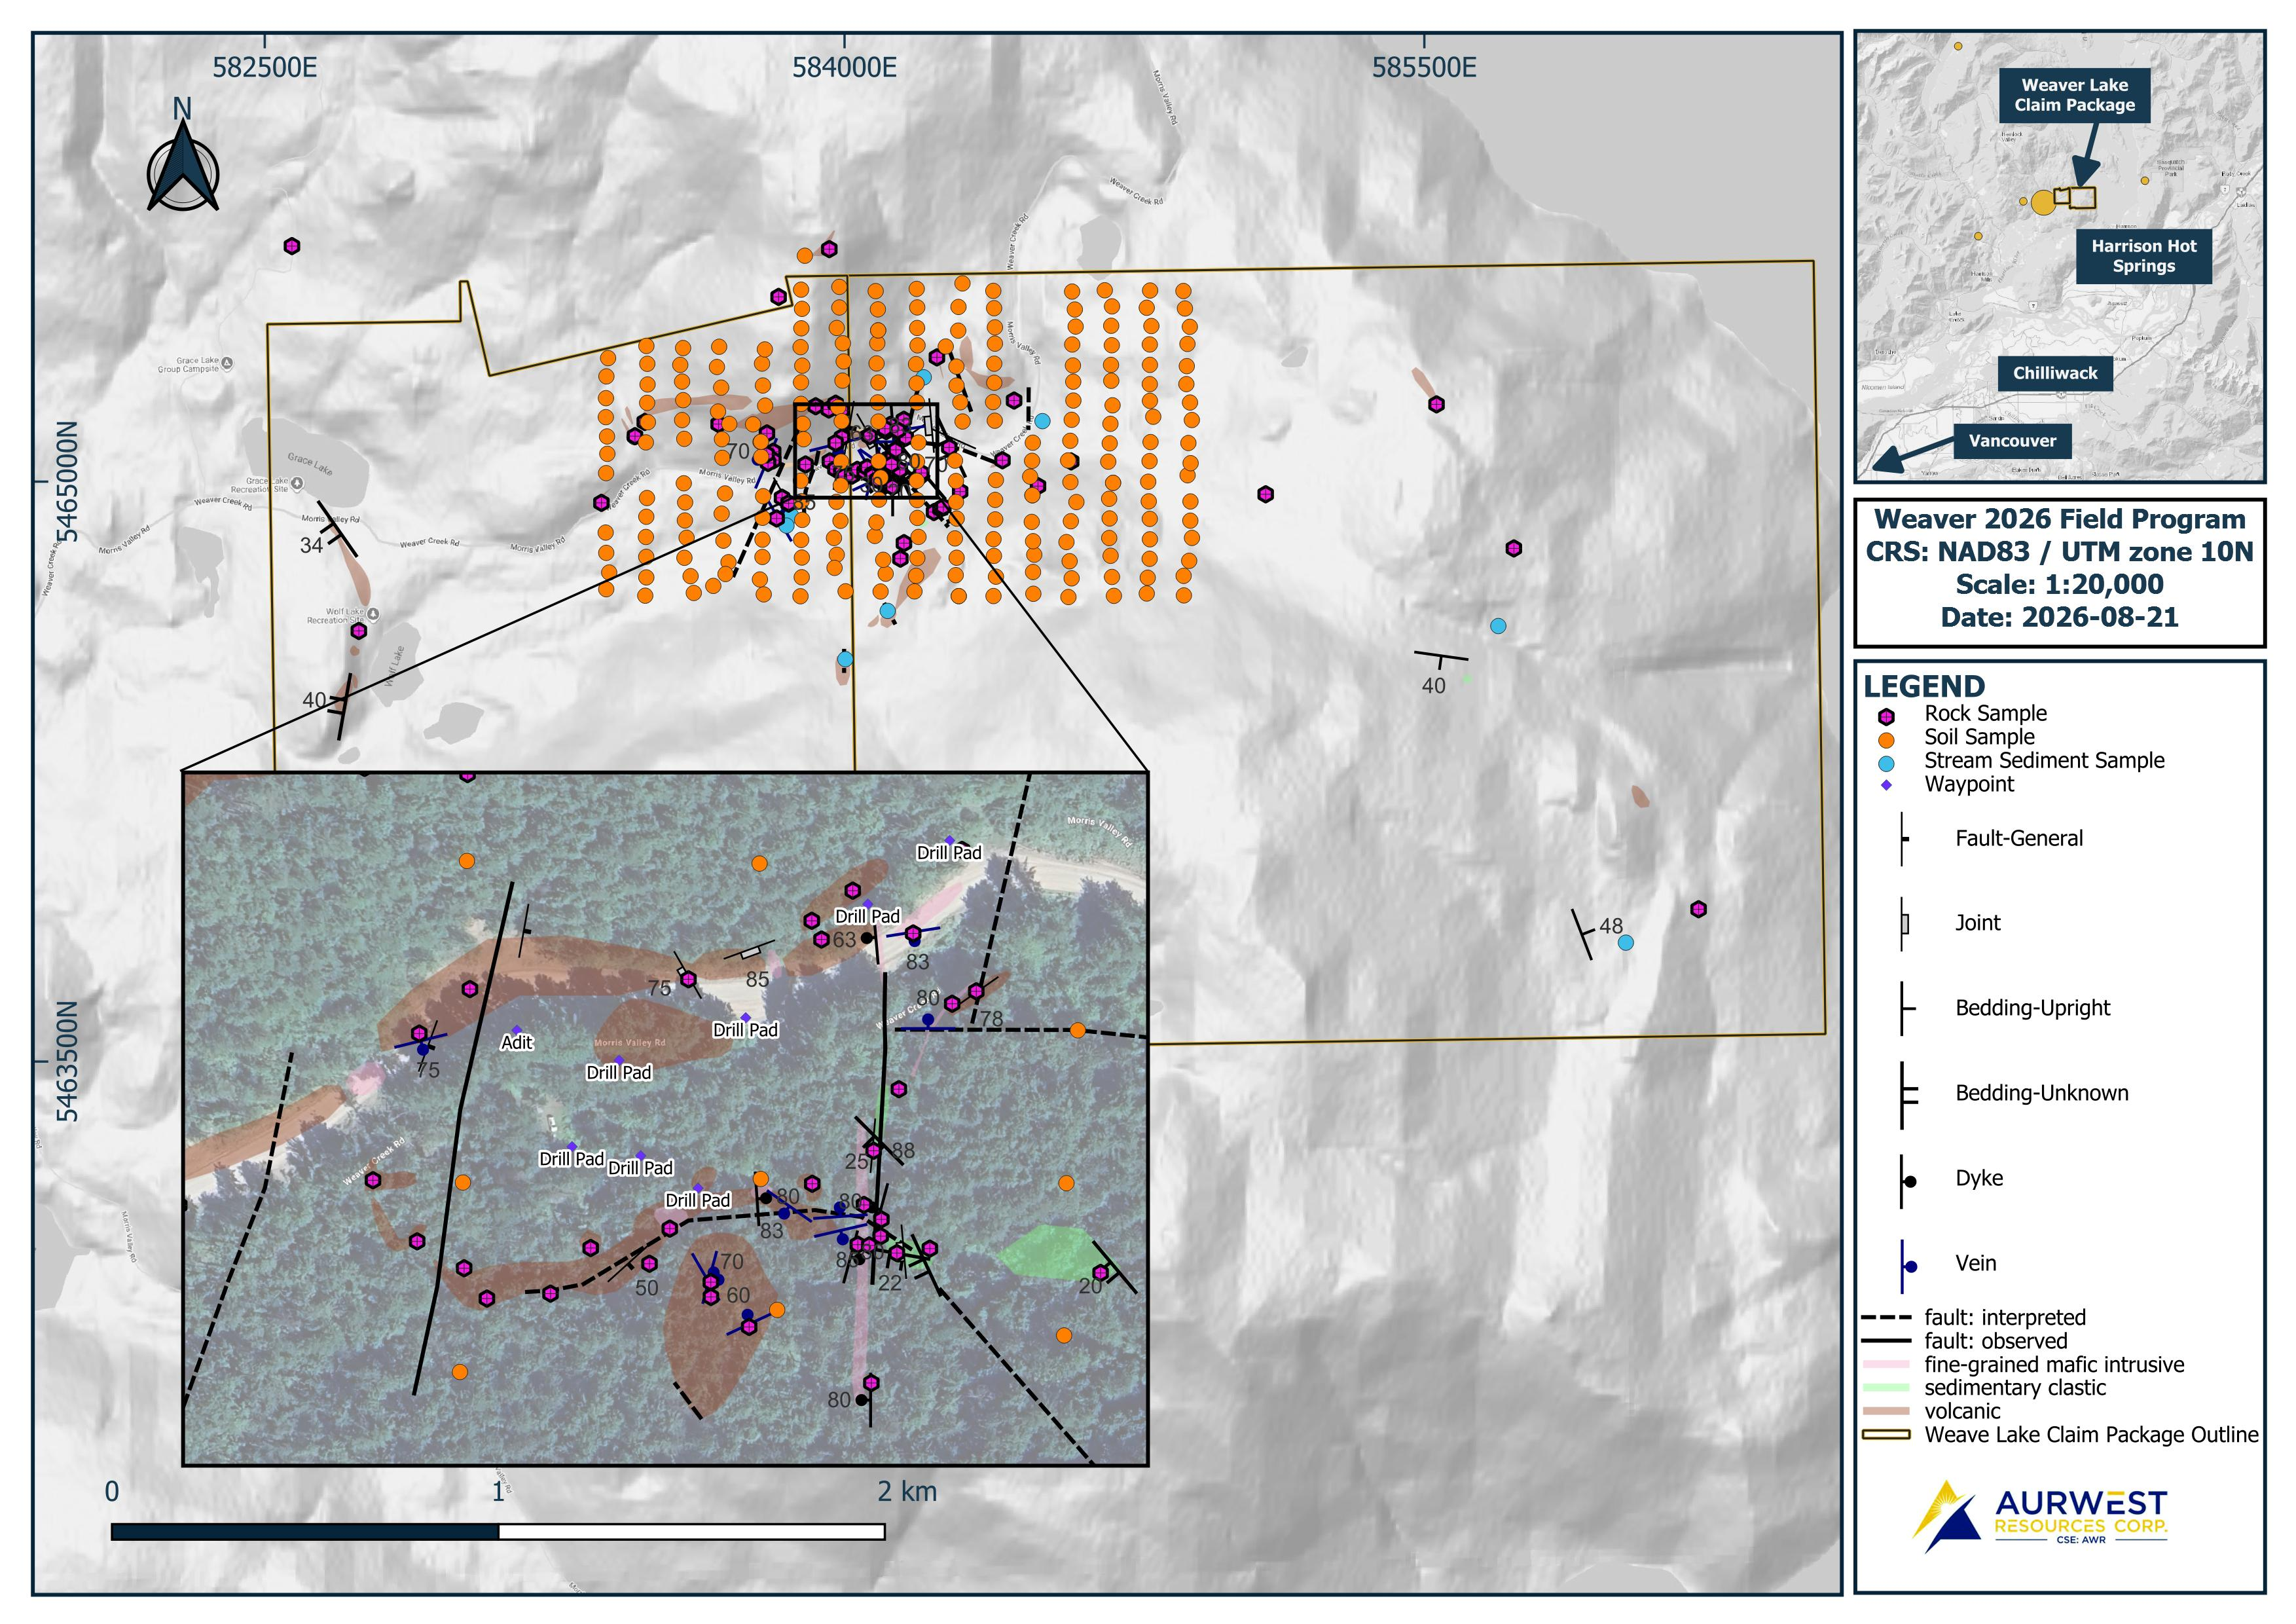2296x1624 pixels.
Task: Click the large yellow circle on locator map
Action: [x=2042, y=203]
